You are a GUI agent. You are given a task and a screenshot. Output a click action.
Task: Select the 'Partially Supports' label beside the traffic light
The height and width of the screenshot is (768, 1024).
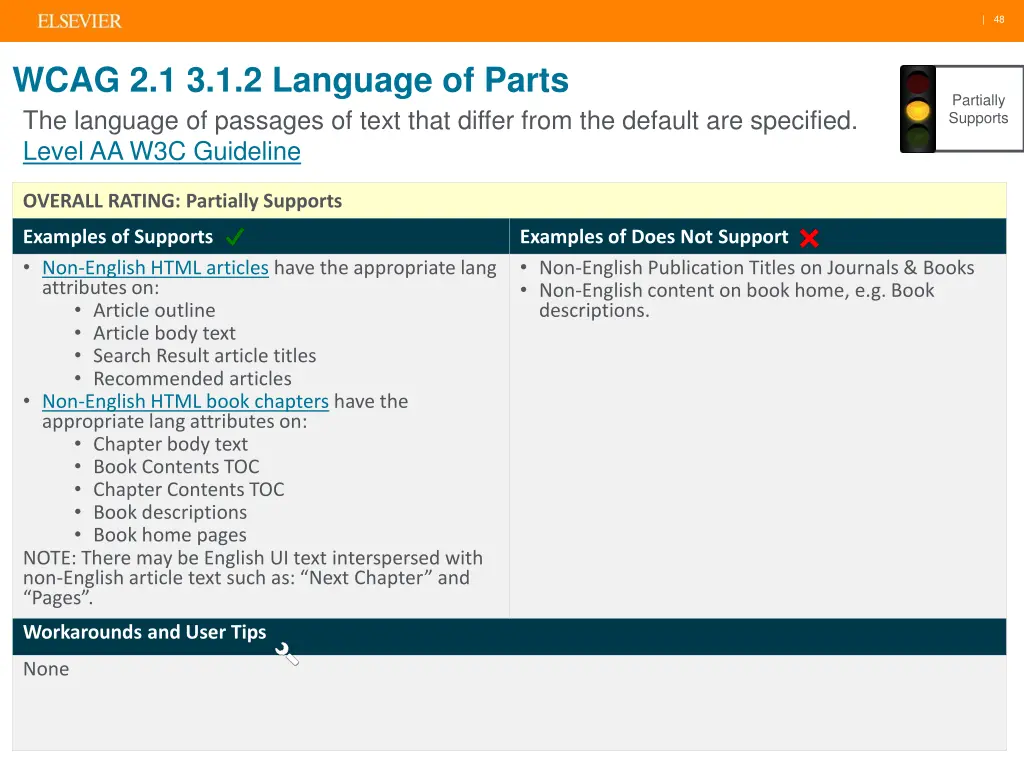(978, 109)
